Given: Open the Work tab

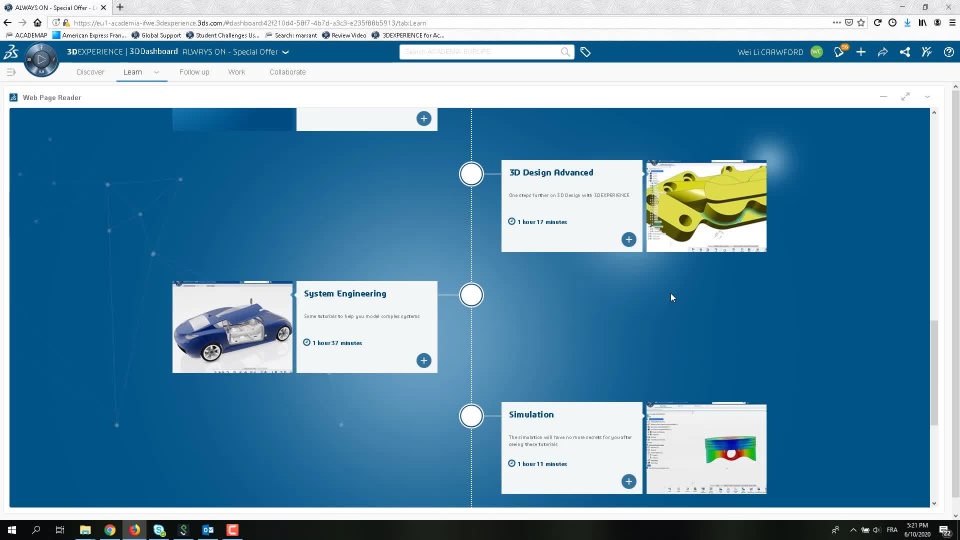Looking at the screenshot, I should point(236,72).
